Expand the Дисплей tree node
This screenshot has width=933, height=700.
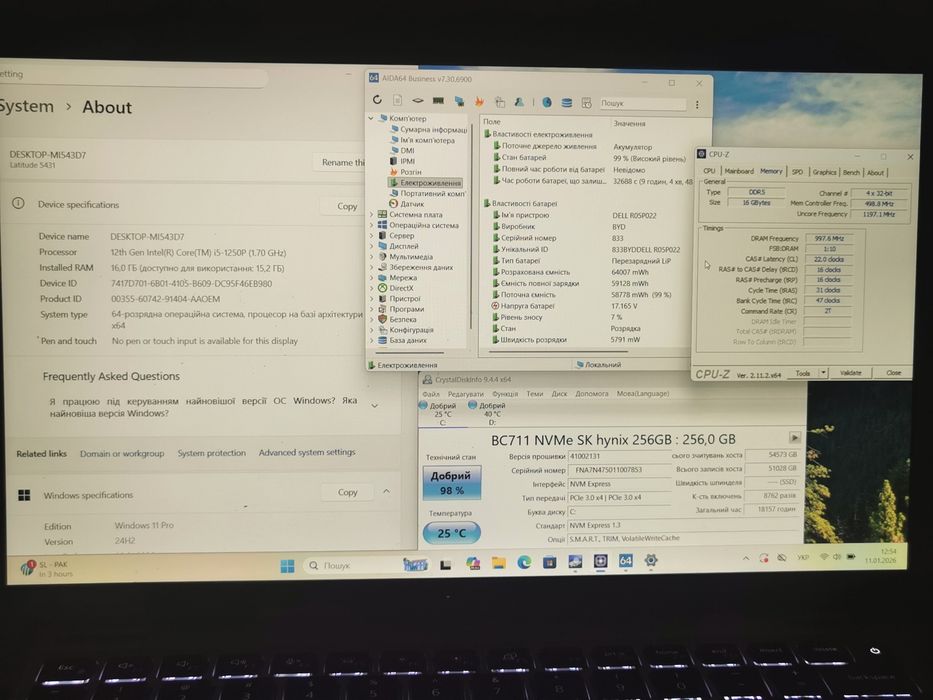[x=372, y=246]
